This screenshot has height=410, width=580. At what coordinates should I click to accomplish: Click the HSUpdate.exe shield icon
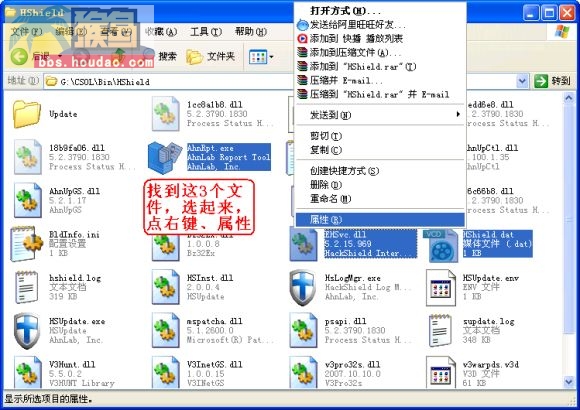click(27, 331)
